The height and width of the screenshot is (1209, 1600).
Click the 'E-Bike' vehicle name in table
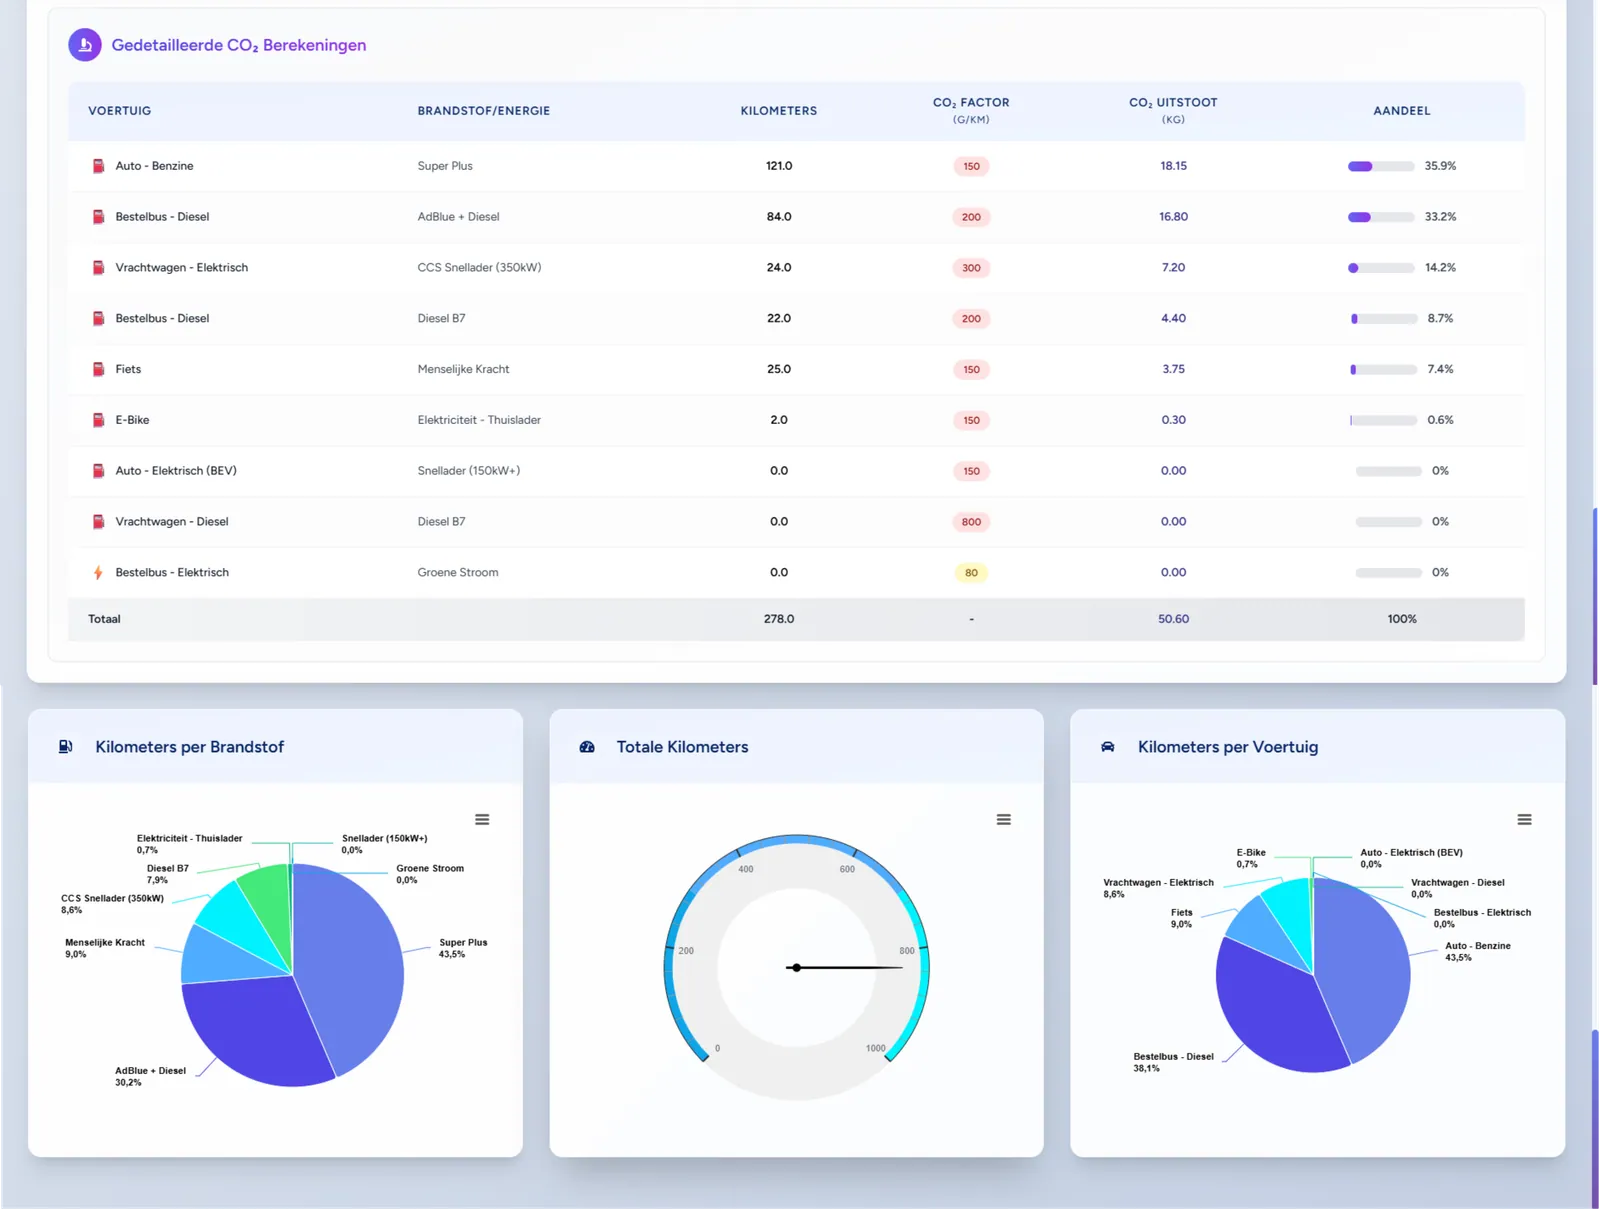pyautogui.click(x=132, y=420)
